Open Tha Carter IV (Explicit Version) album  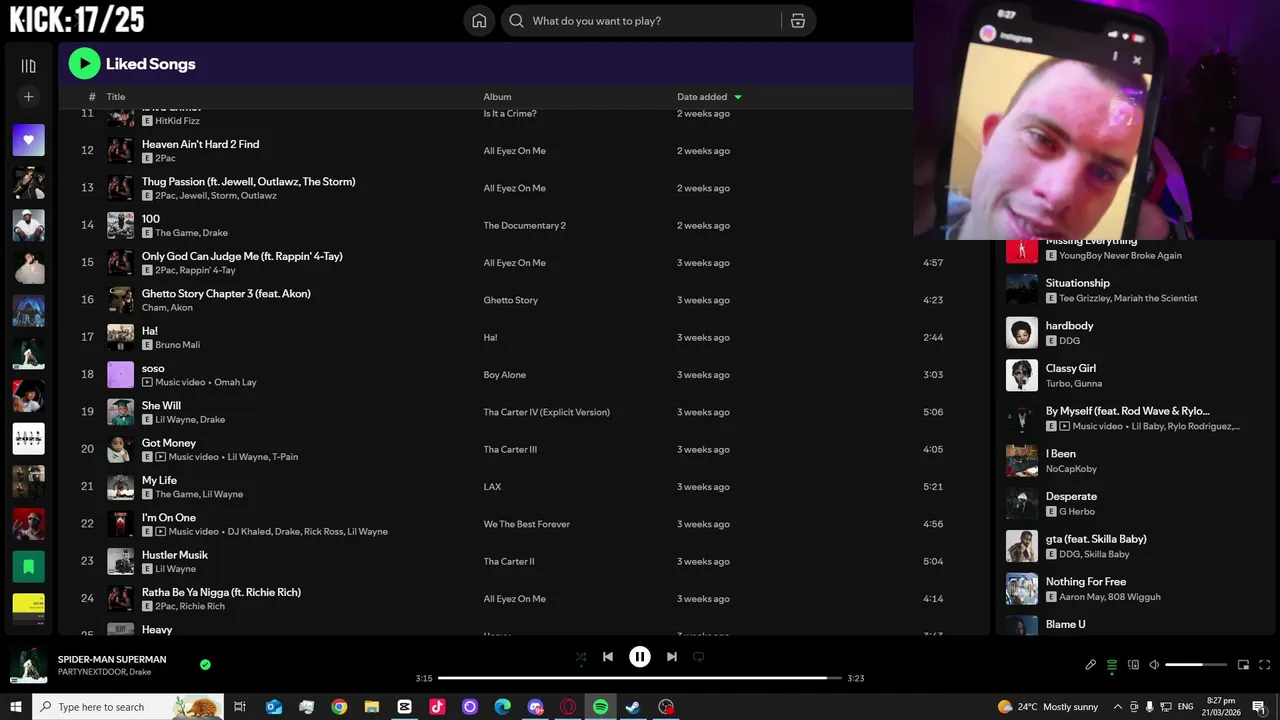point(546,412)
